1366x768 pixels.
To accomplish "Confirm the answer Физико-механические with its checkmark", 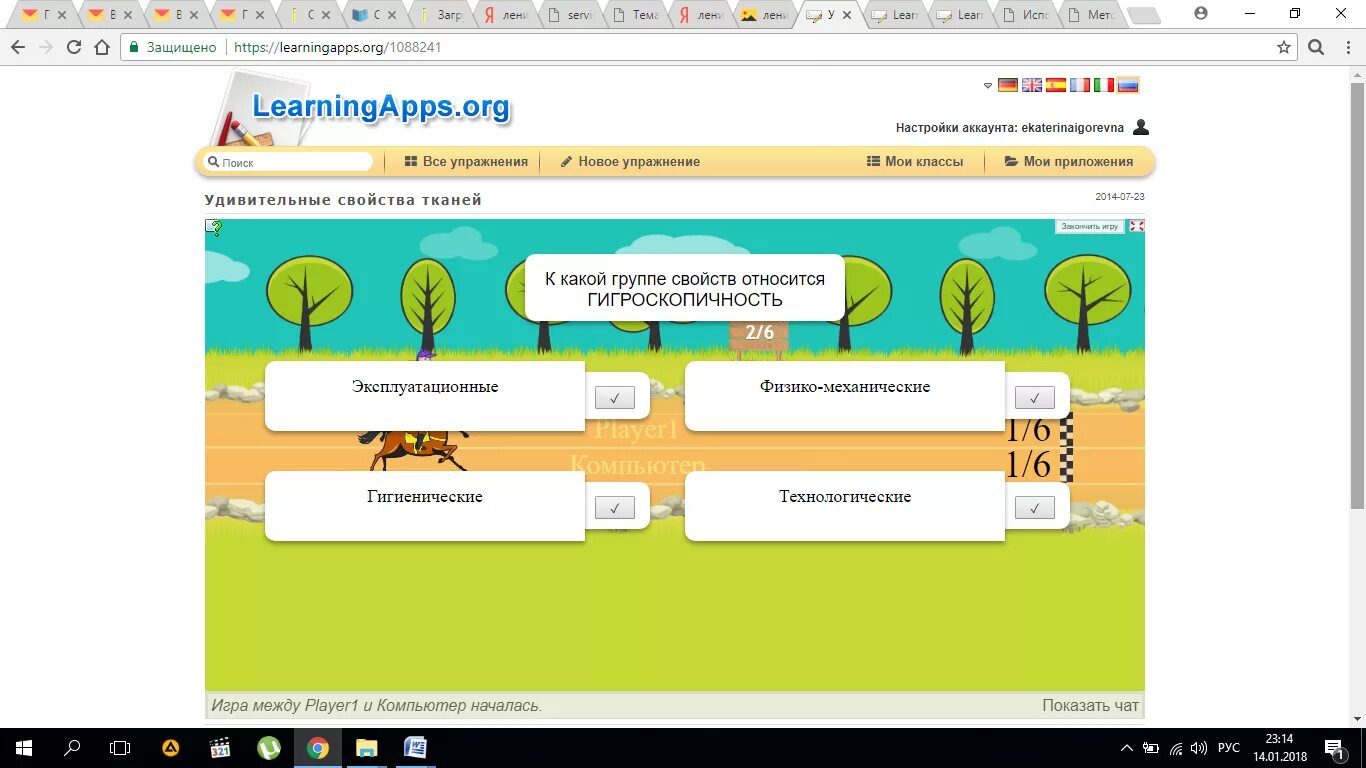I will point(1034,398).
